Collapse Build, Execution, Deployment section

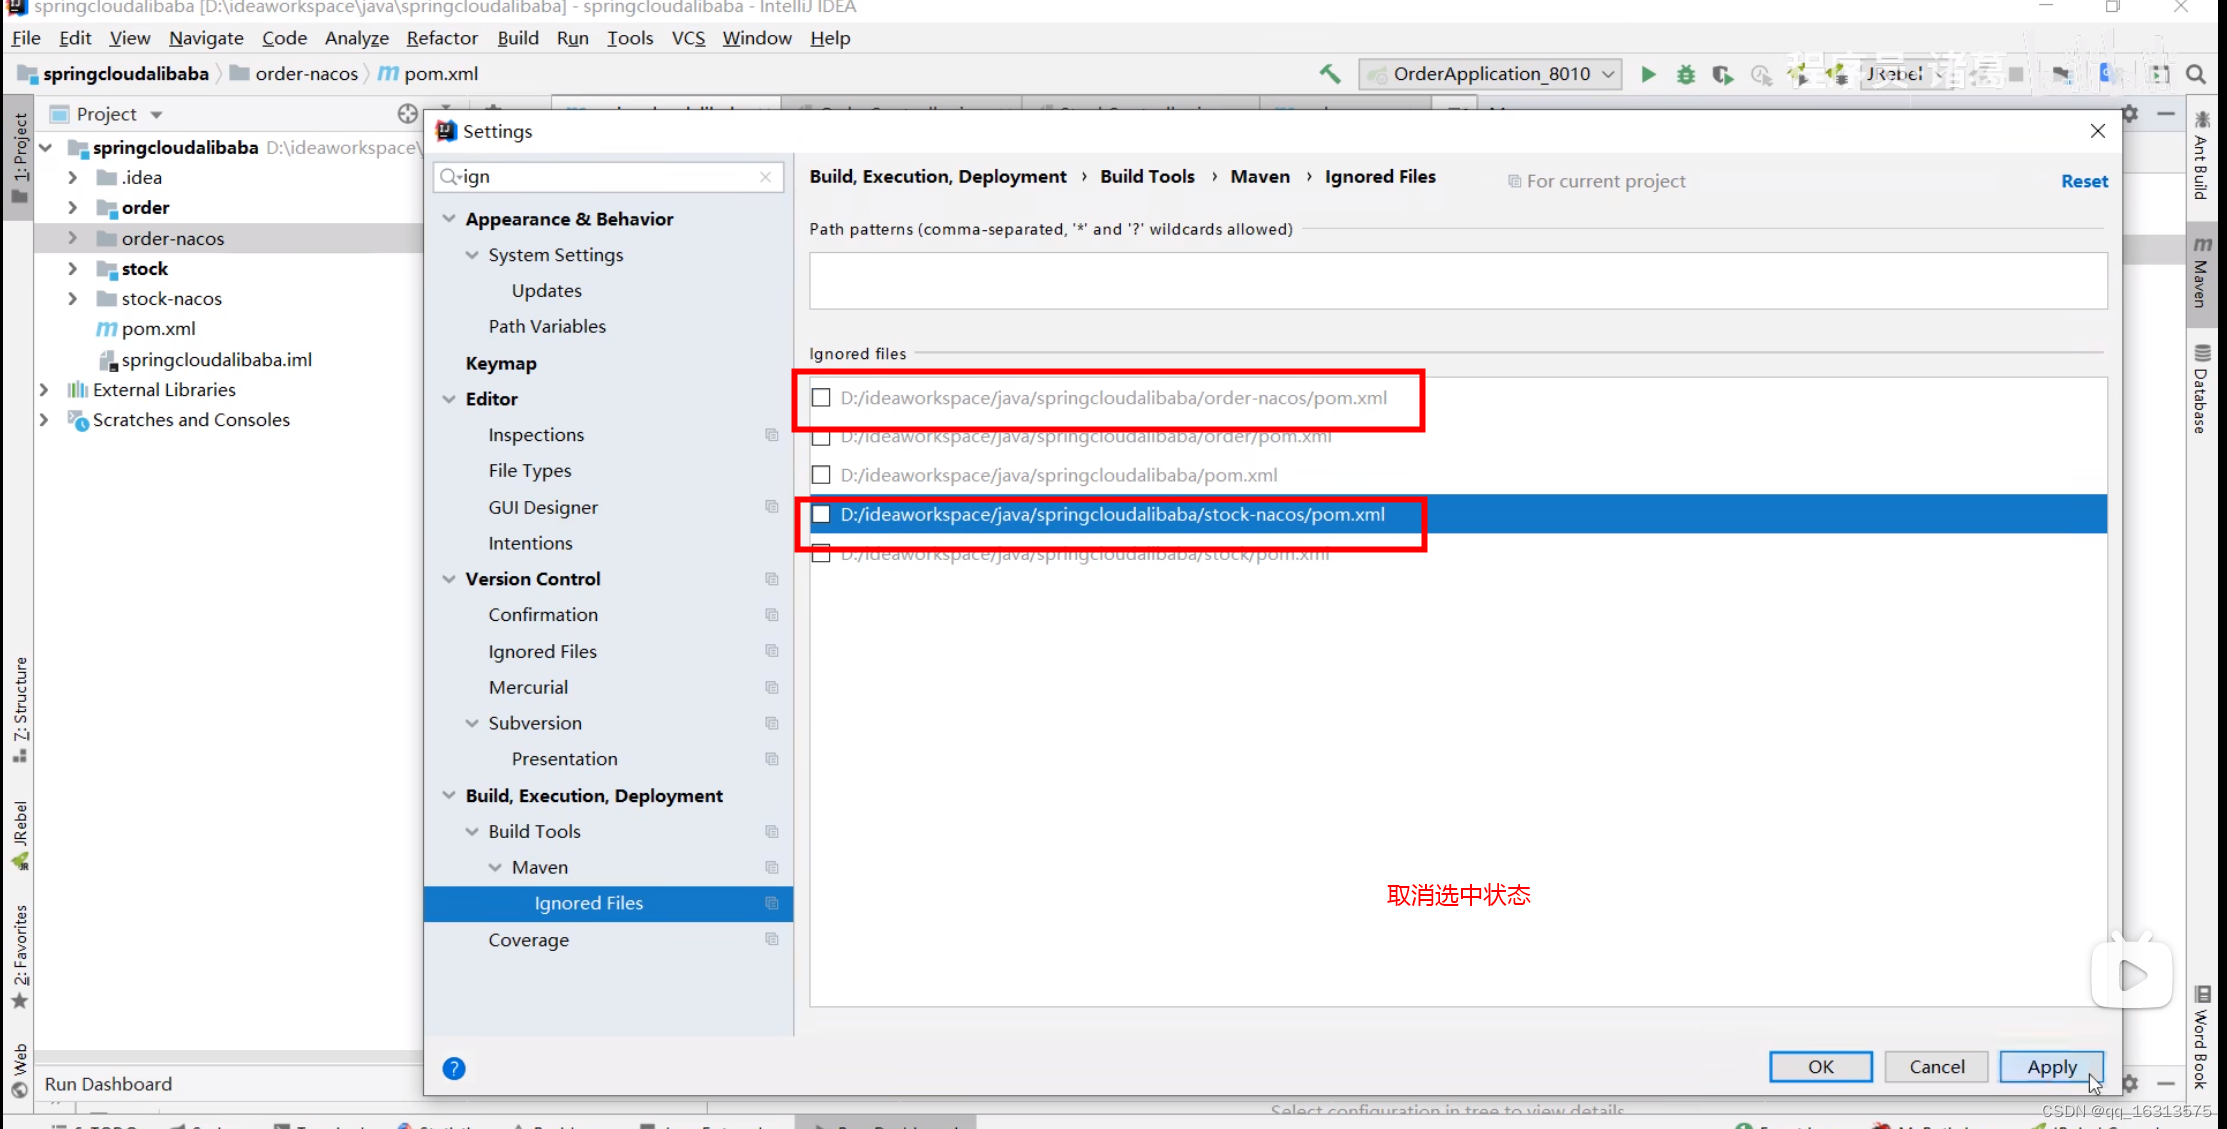click(449, 795)
